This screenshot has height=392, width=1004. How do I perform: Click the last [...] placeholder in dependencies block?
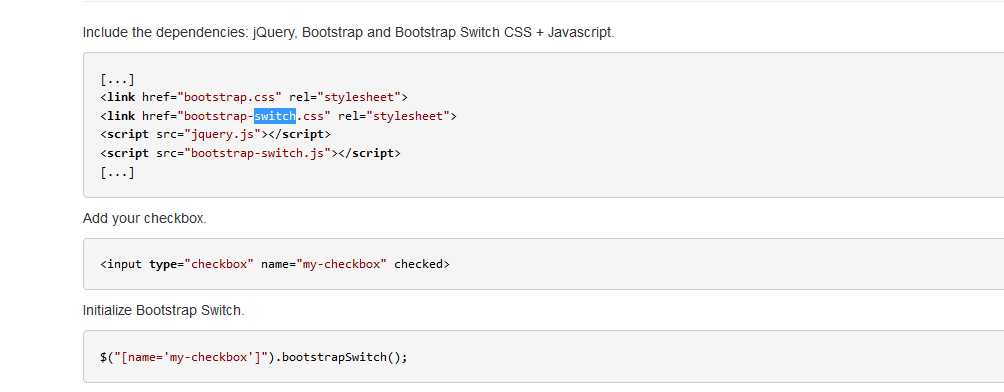click(117, 172)
